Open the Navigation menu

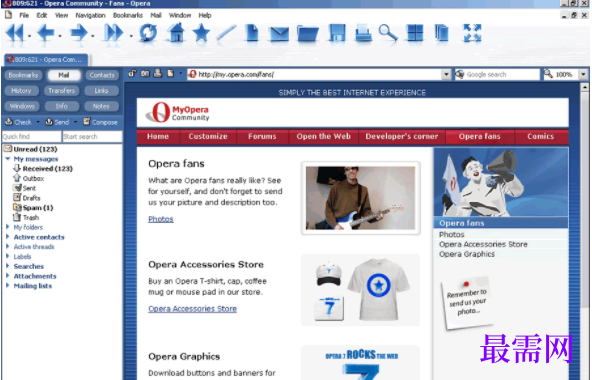(90, 15)
